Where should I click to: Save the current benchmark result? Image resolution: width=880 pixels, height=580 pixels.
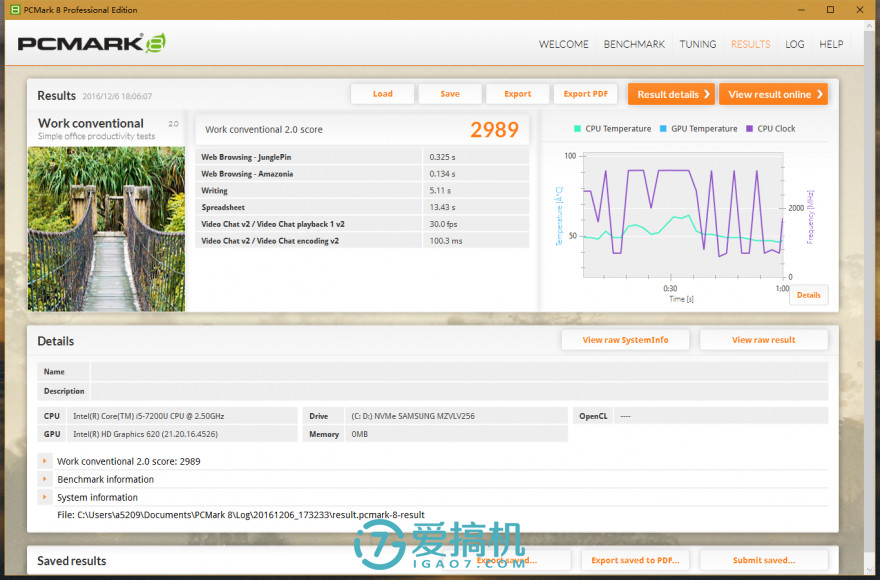pos(450,93)
